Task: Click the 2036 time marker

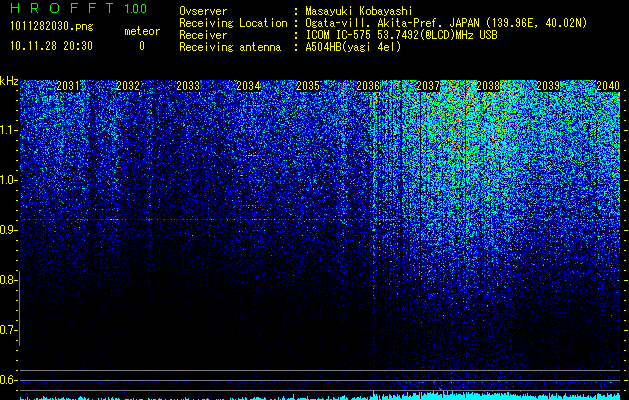Action: coord(368,86)
